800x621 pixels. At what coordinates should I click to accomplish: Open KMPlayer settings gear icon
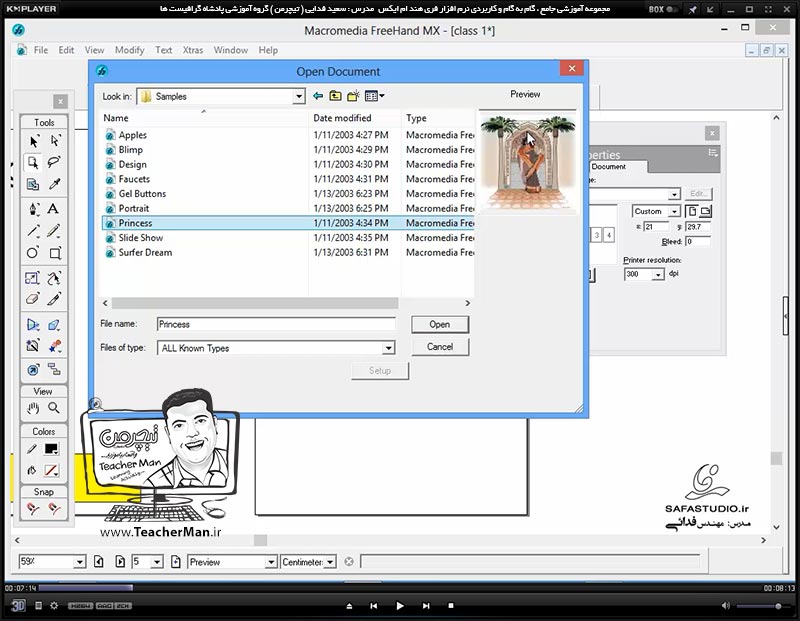click(x=54, y=606)
